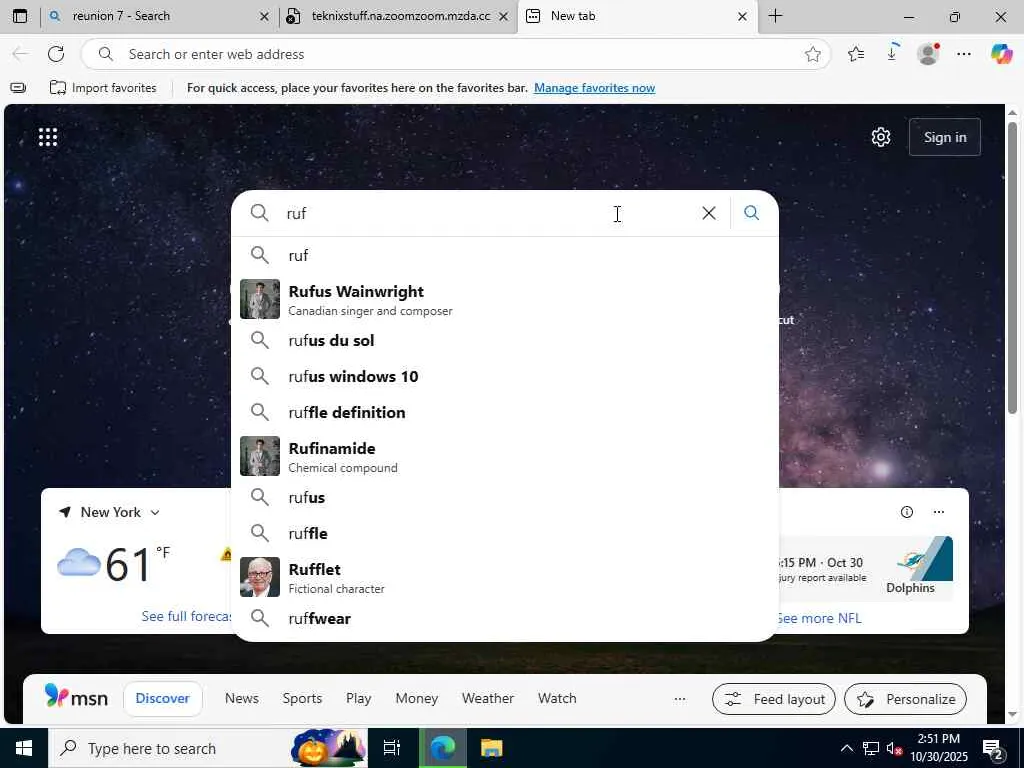Image resolution: width=1024 pixels, height=768 pixels.
Task: Choose the Rufinamide chemical compound suggestion
Action: pyautogui.click(x=505, y=456)
